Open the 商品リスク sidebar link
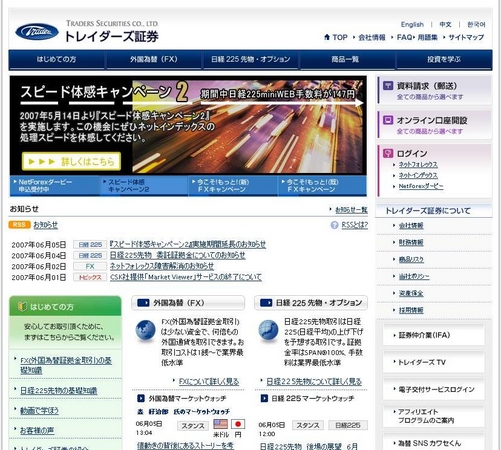The width and height of the screenshot is (501, 450). [411, 259]
